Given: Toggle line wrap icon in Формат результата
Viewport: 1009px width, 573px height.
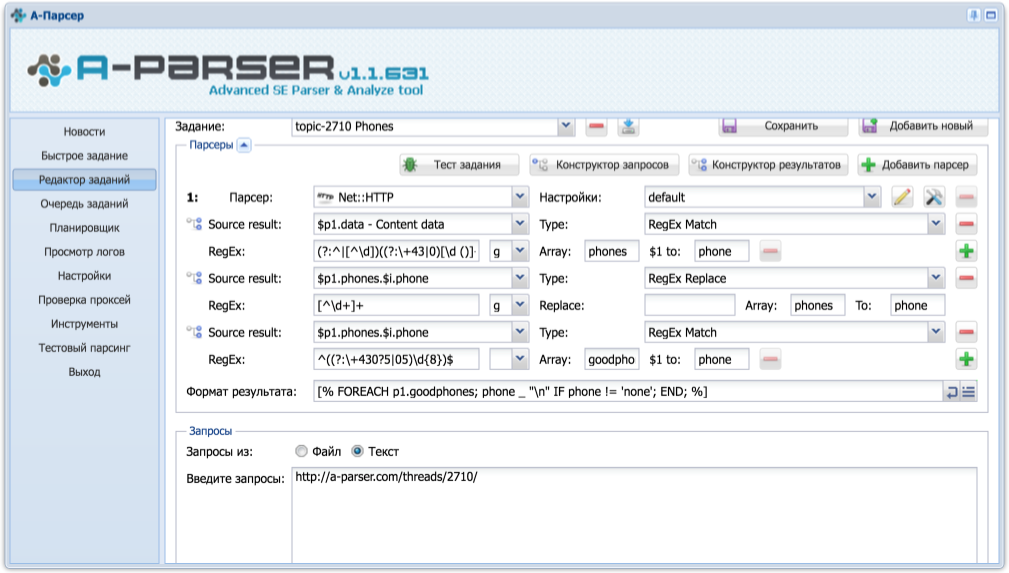Looking at the screenshot, I should (951, 391).
